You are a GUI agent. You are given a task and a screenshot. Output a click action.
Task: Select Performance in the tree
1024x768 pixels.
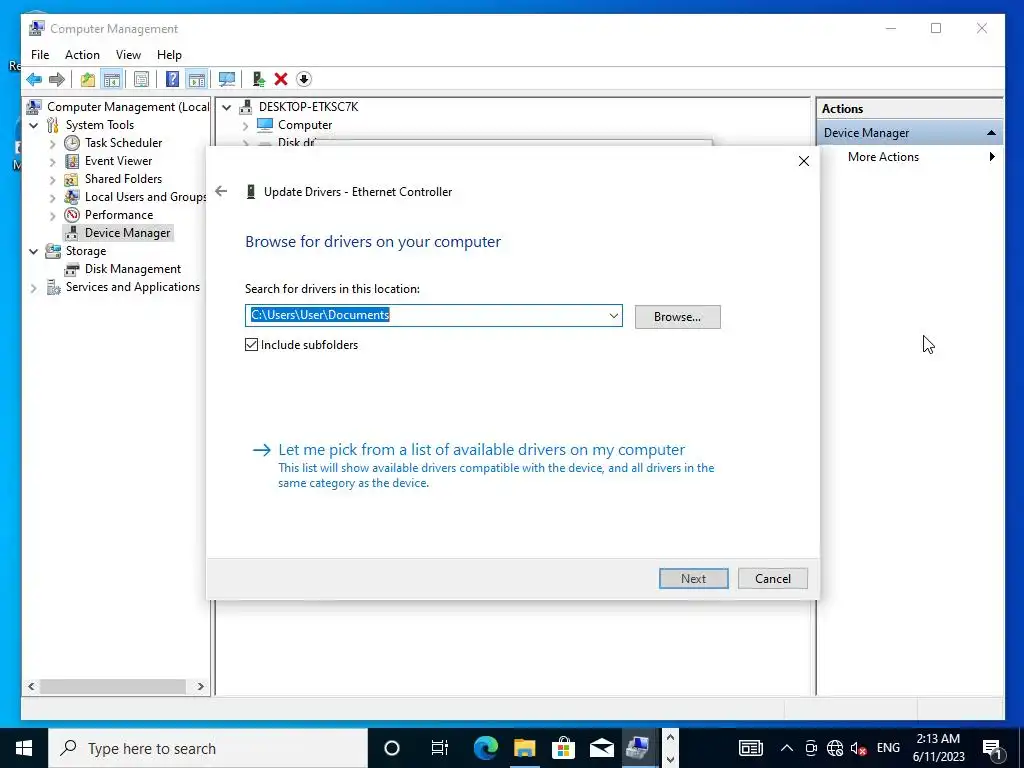(119, 215)
